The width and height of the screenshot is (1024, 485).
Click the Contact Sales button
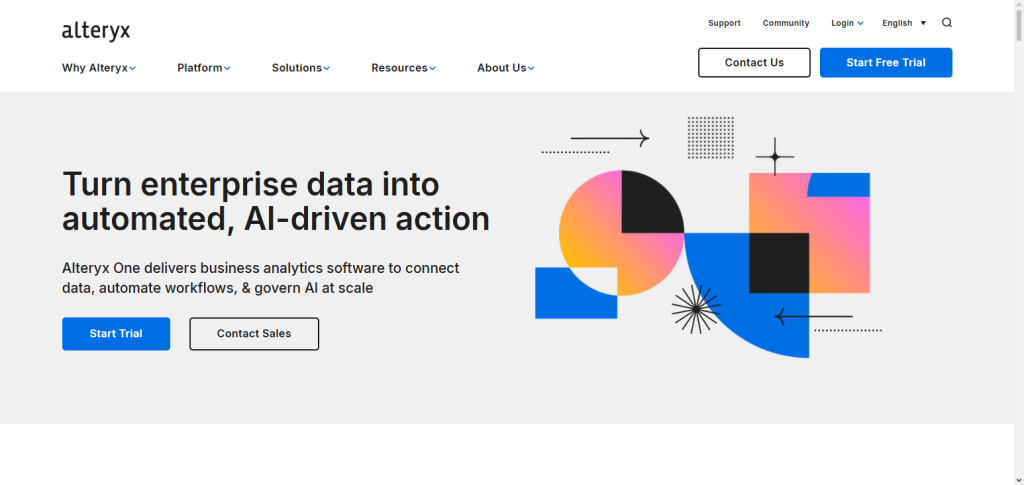pos(254,334)
